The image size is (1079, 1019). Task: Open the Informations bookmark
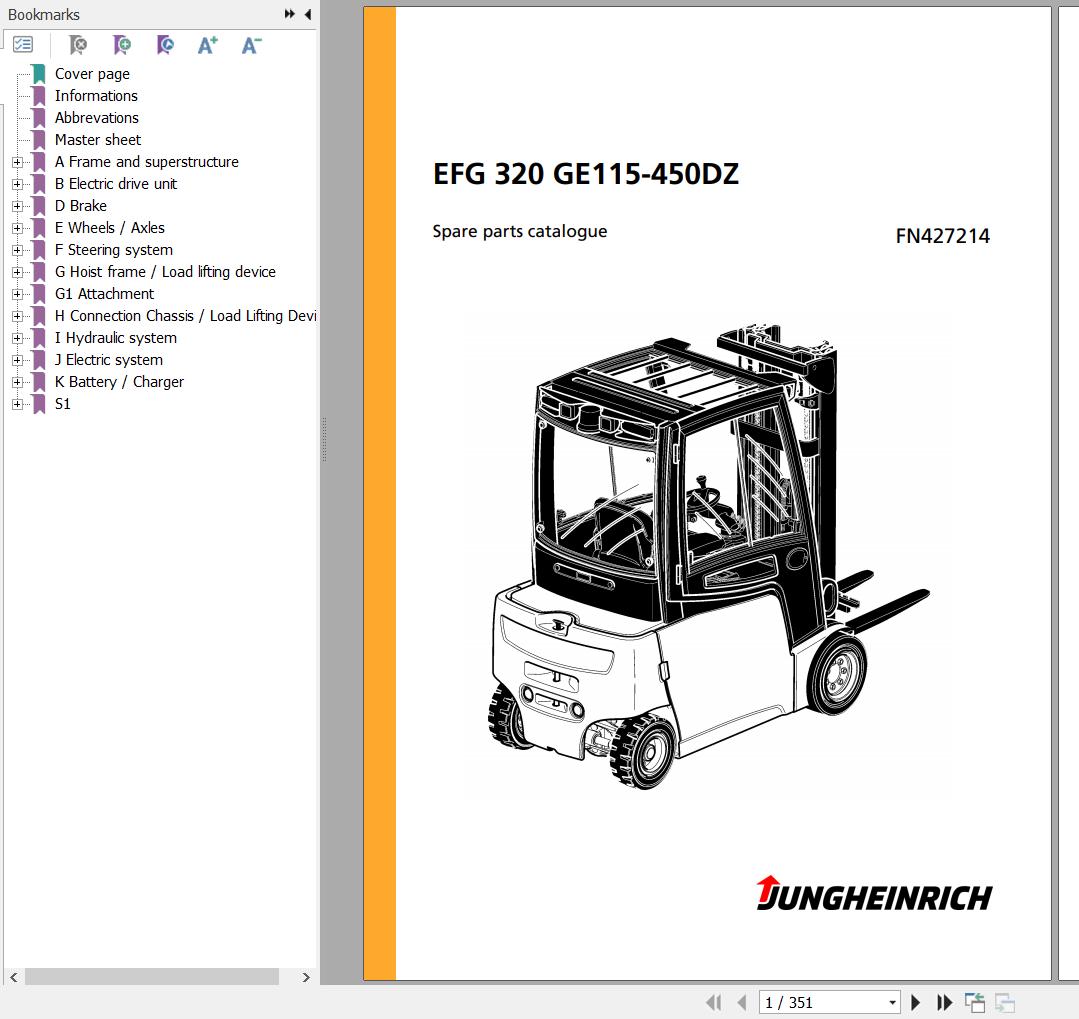[96, 96]
